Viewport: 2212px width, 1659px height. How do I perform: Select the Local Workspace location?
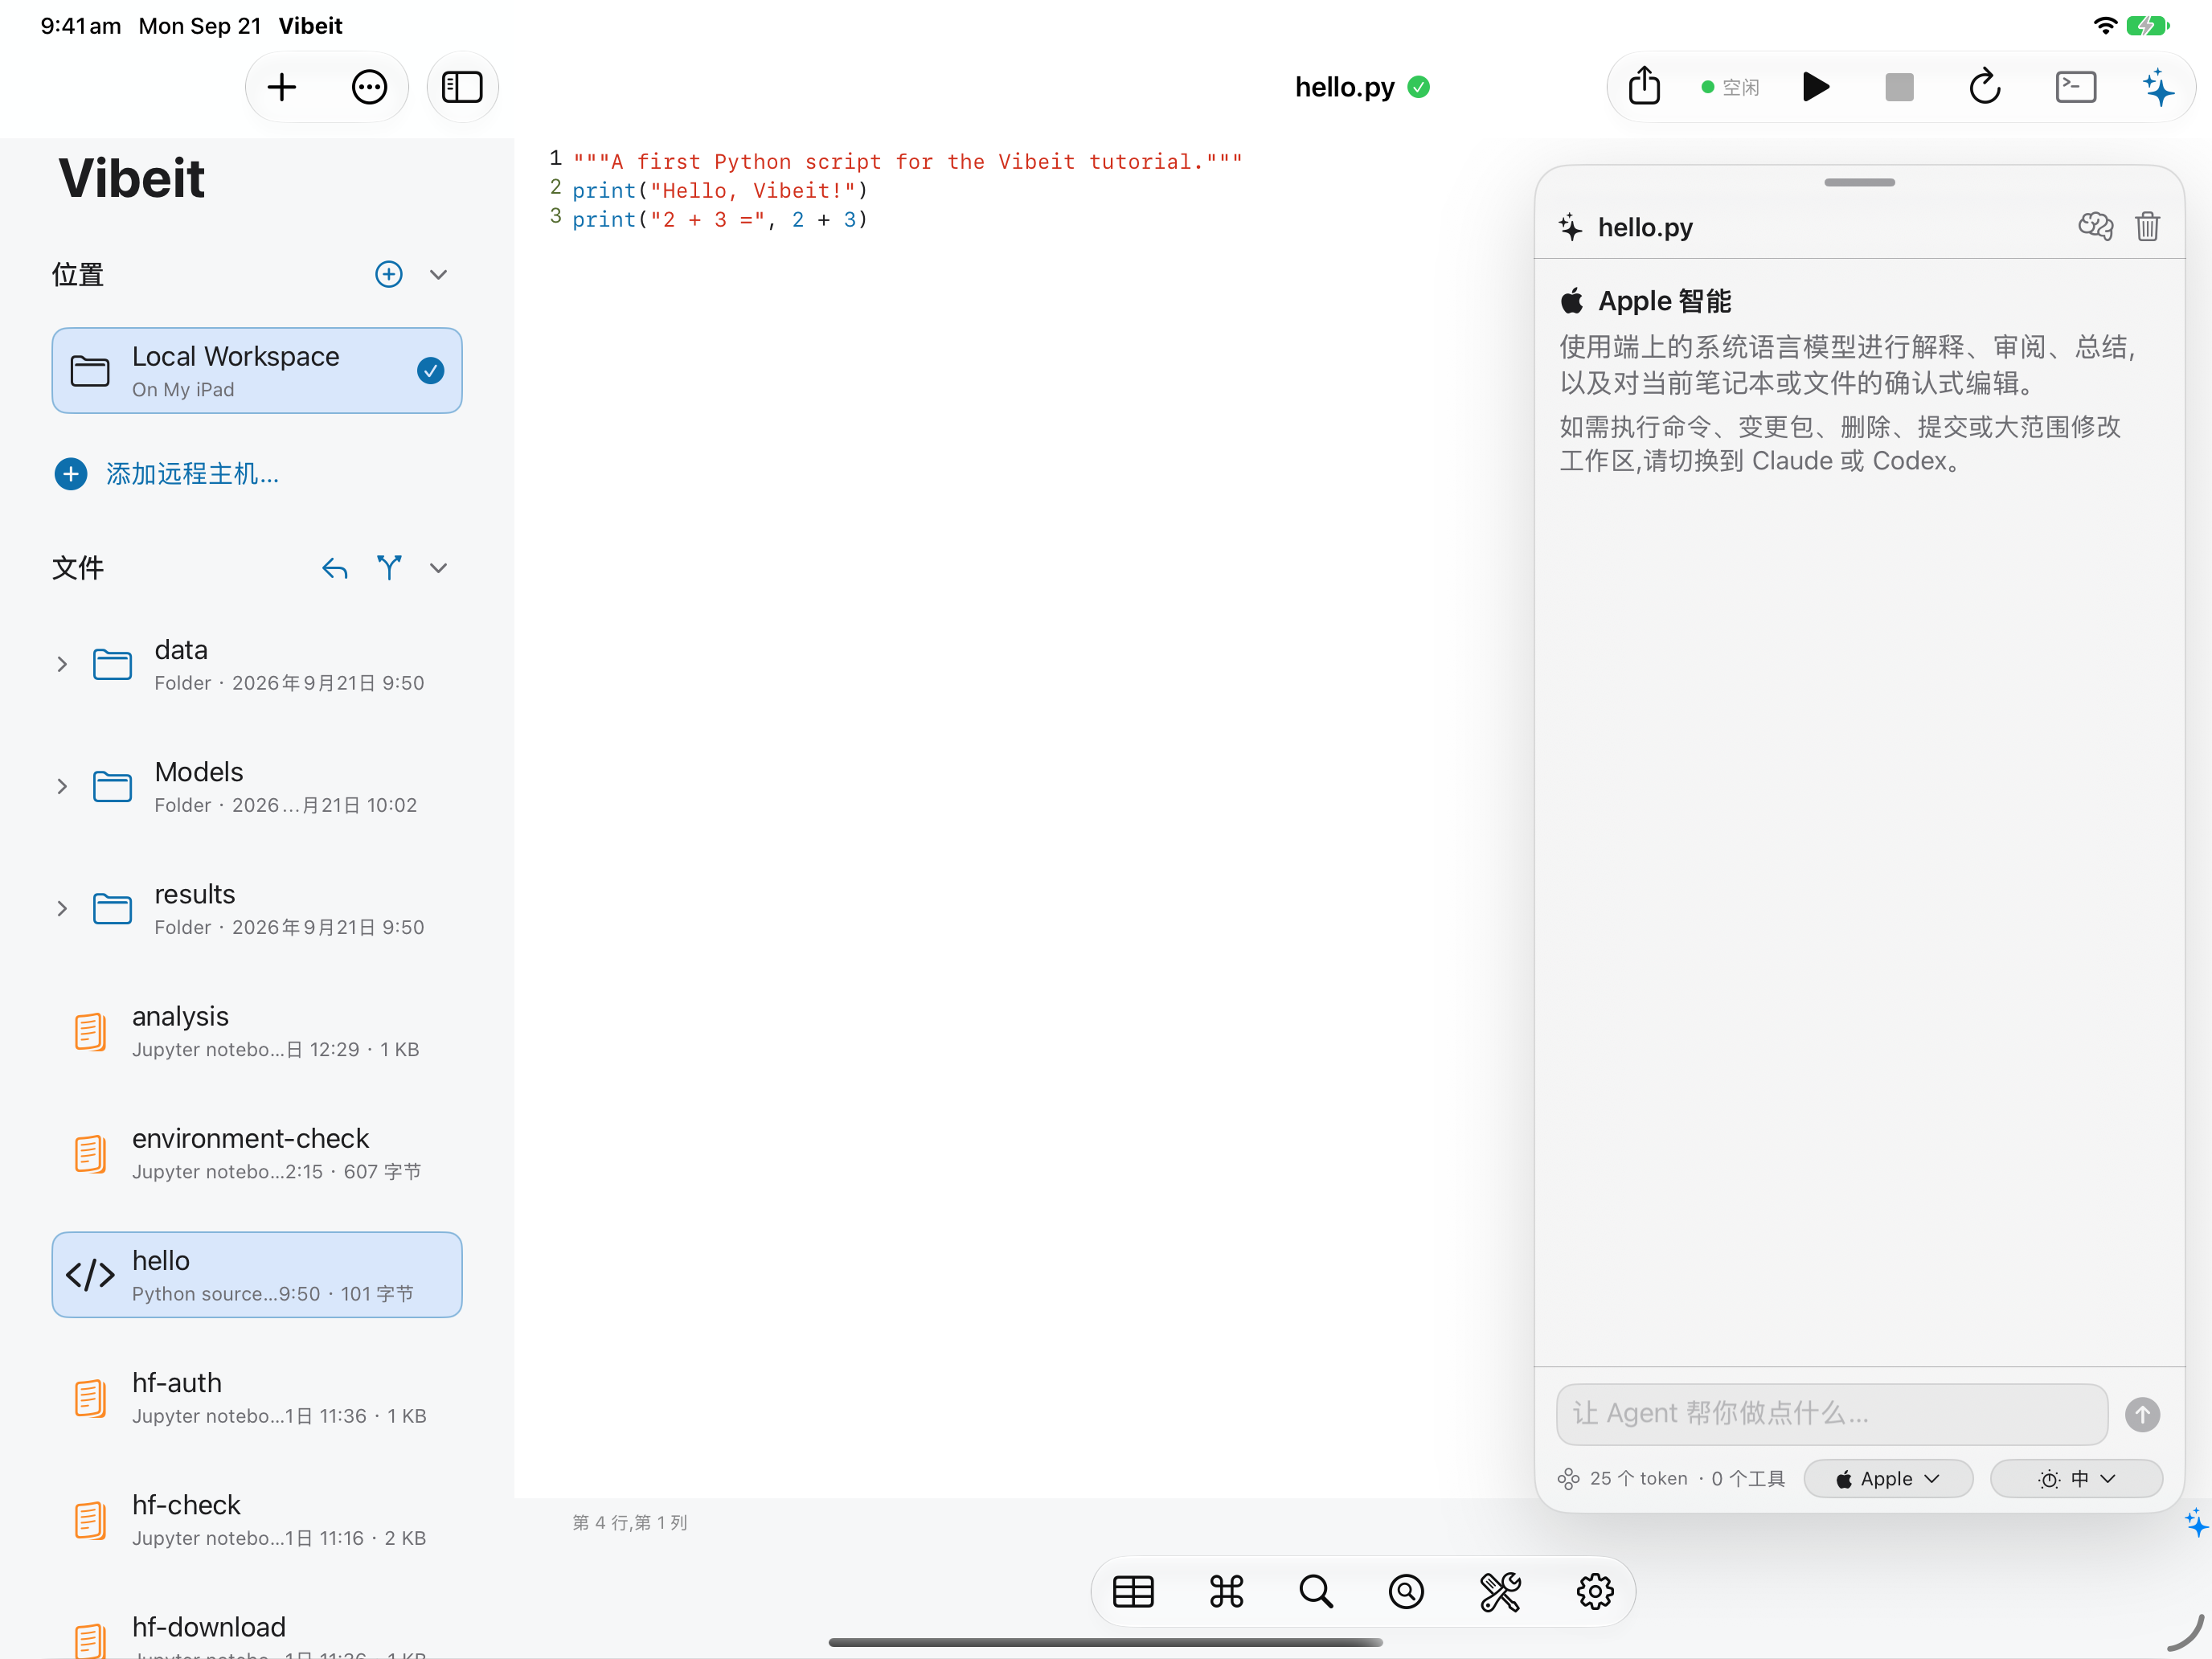pos(257,371)
